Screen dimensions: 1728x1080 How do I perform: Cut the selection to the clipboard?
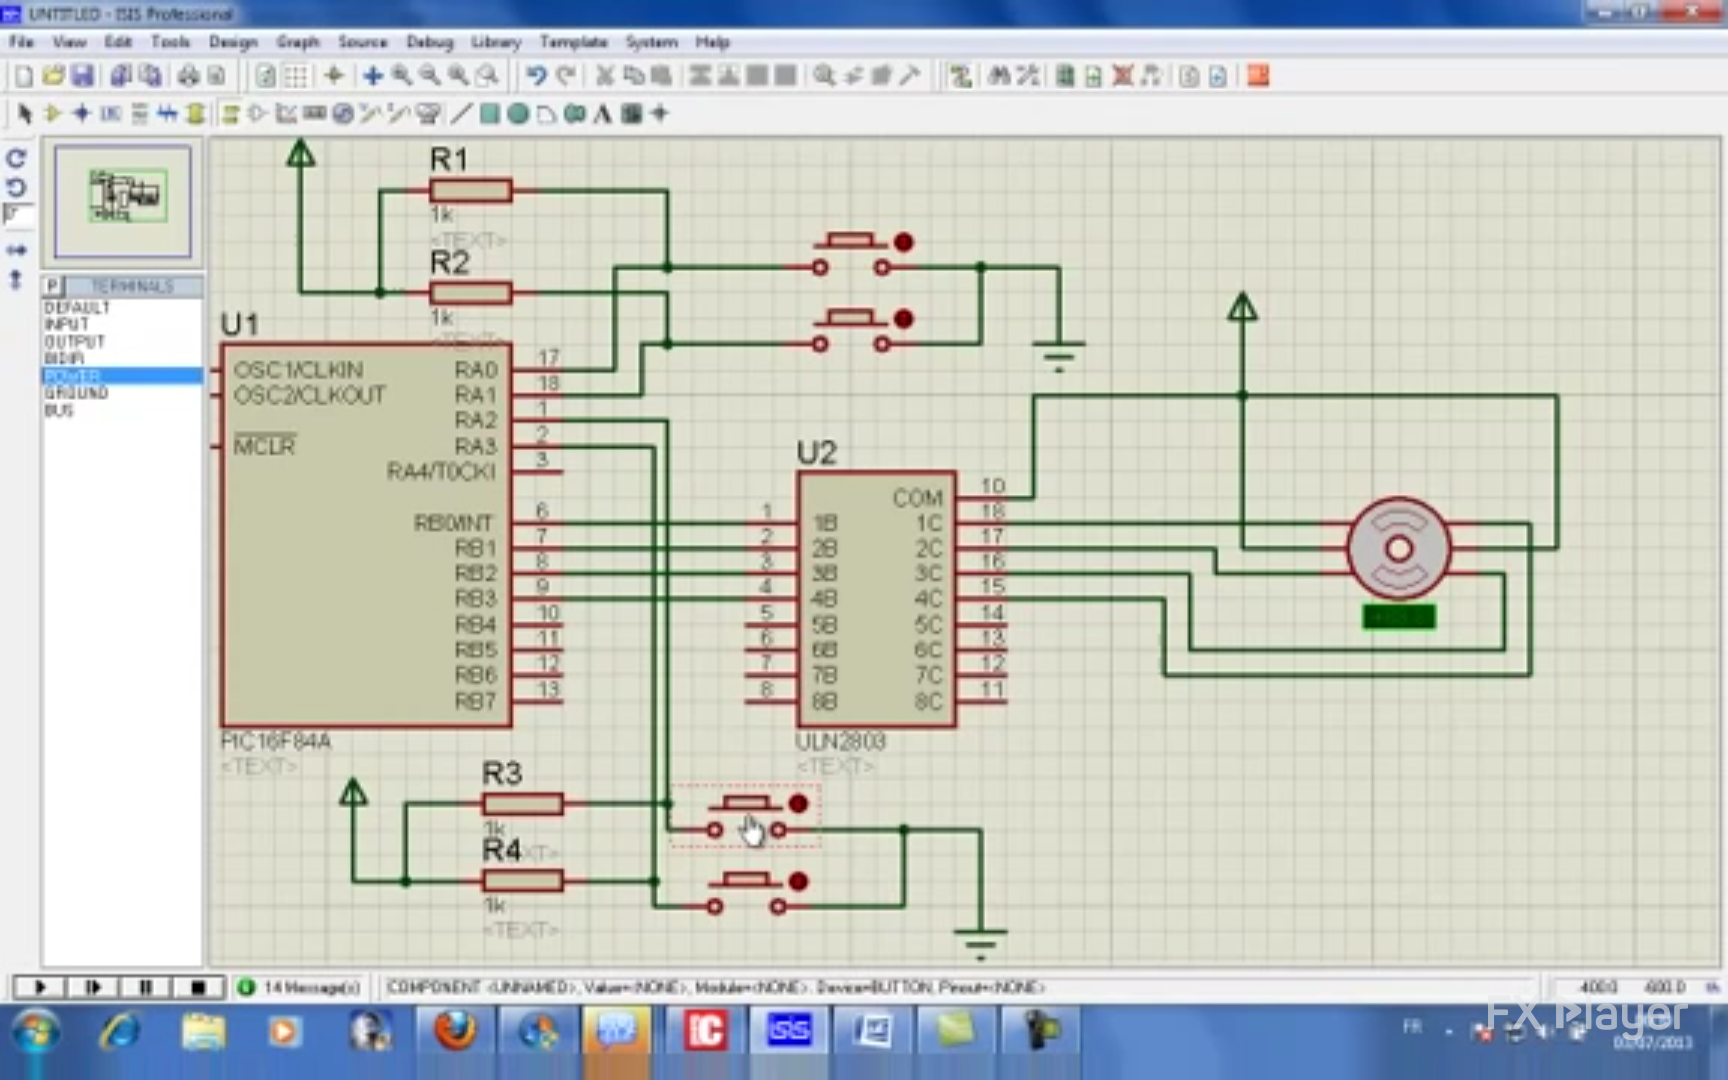[x=605, y=76]
